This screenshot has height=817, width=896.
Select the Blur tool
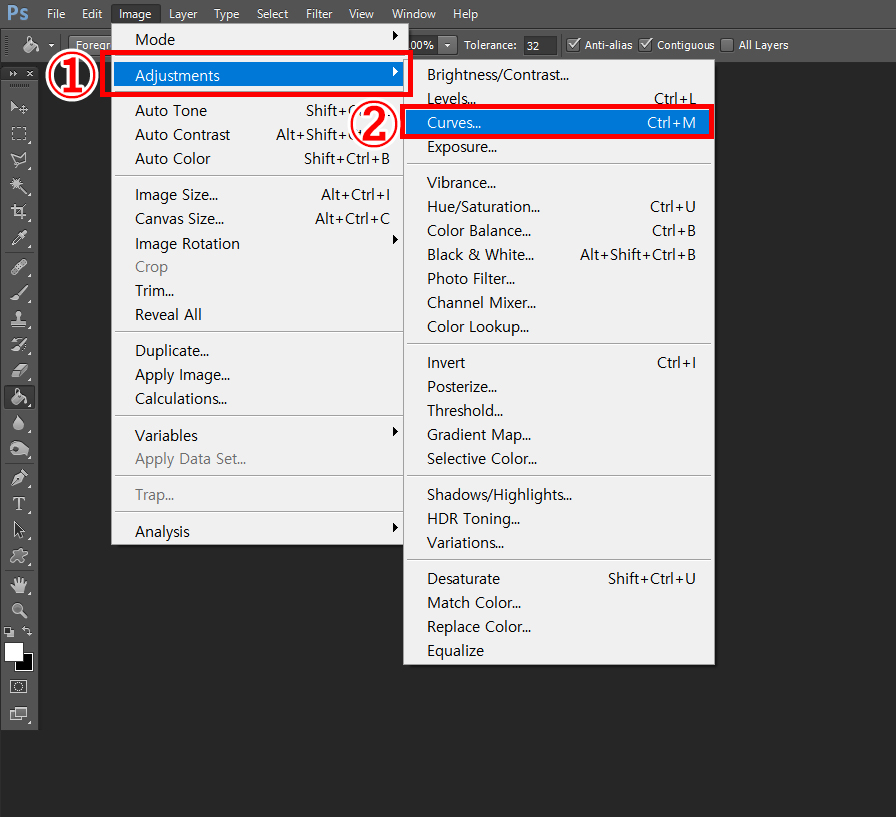click(19, 423)
